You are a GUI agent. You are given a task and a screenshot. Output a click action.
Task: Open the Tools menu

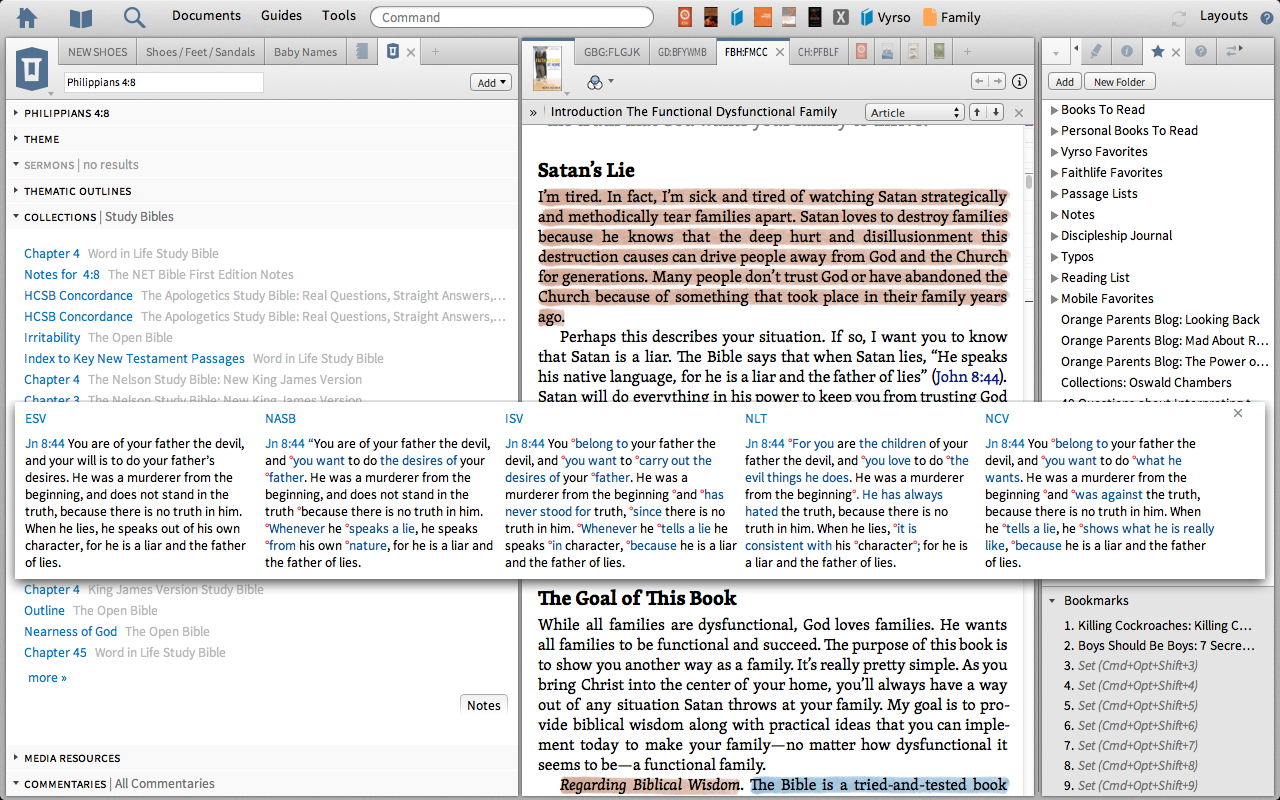(x=339, y=16)
